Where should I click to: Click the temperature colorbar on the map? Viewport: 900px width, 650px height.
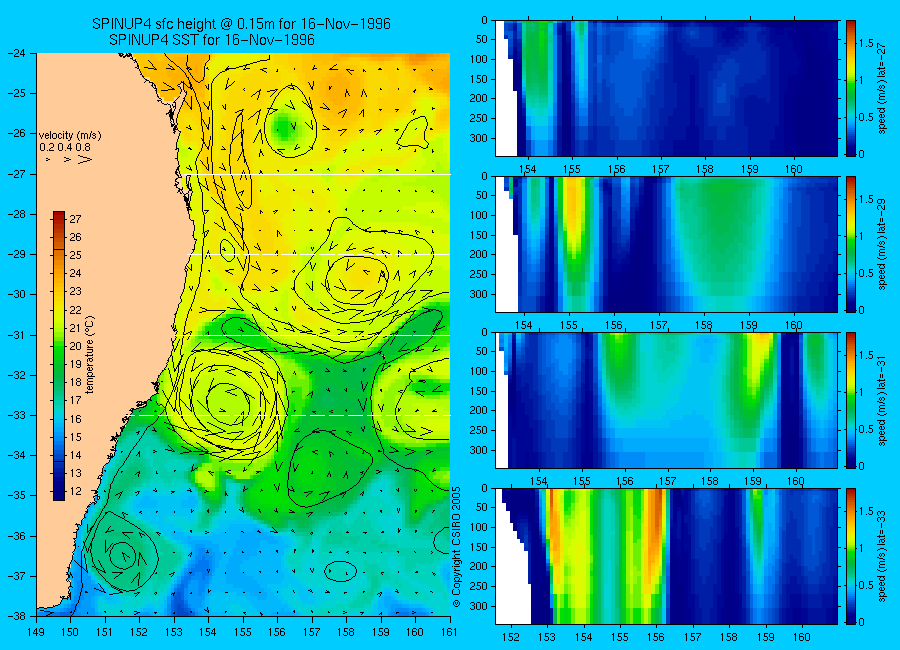pyautogui.click(x=59, y=355)
